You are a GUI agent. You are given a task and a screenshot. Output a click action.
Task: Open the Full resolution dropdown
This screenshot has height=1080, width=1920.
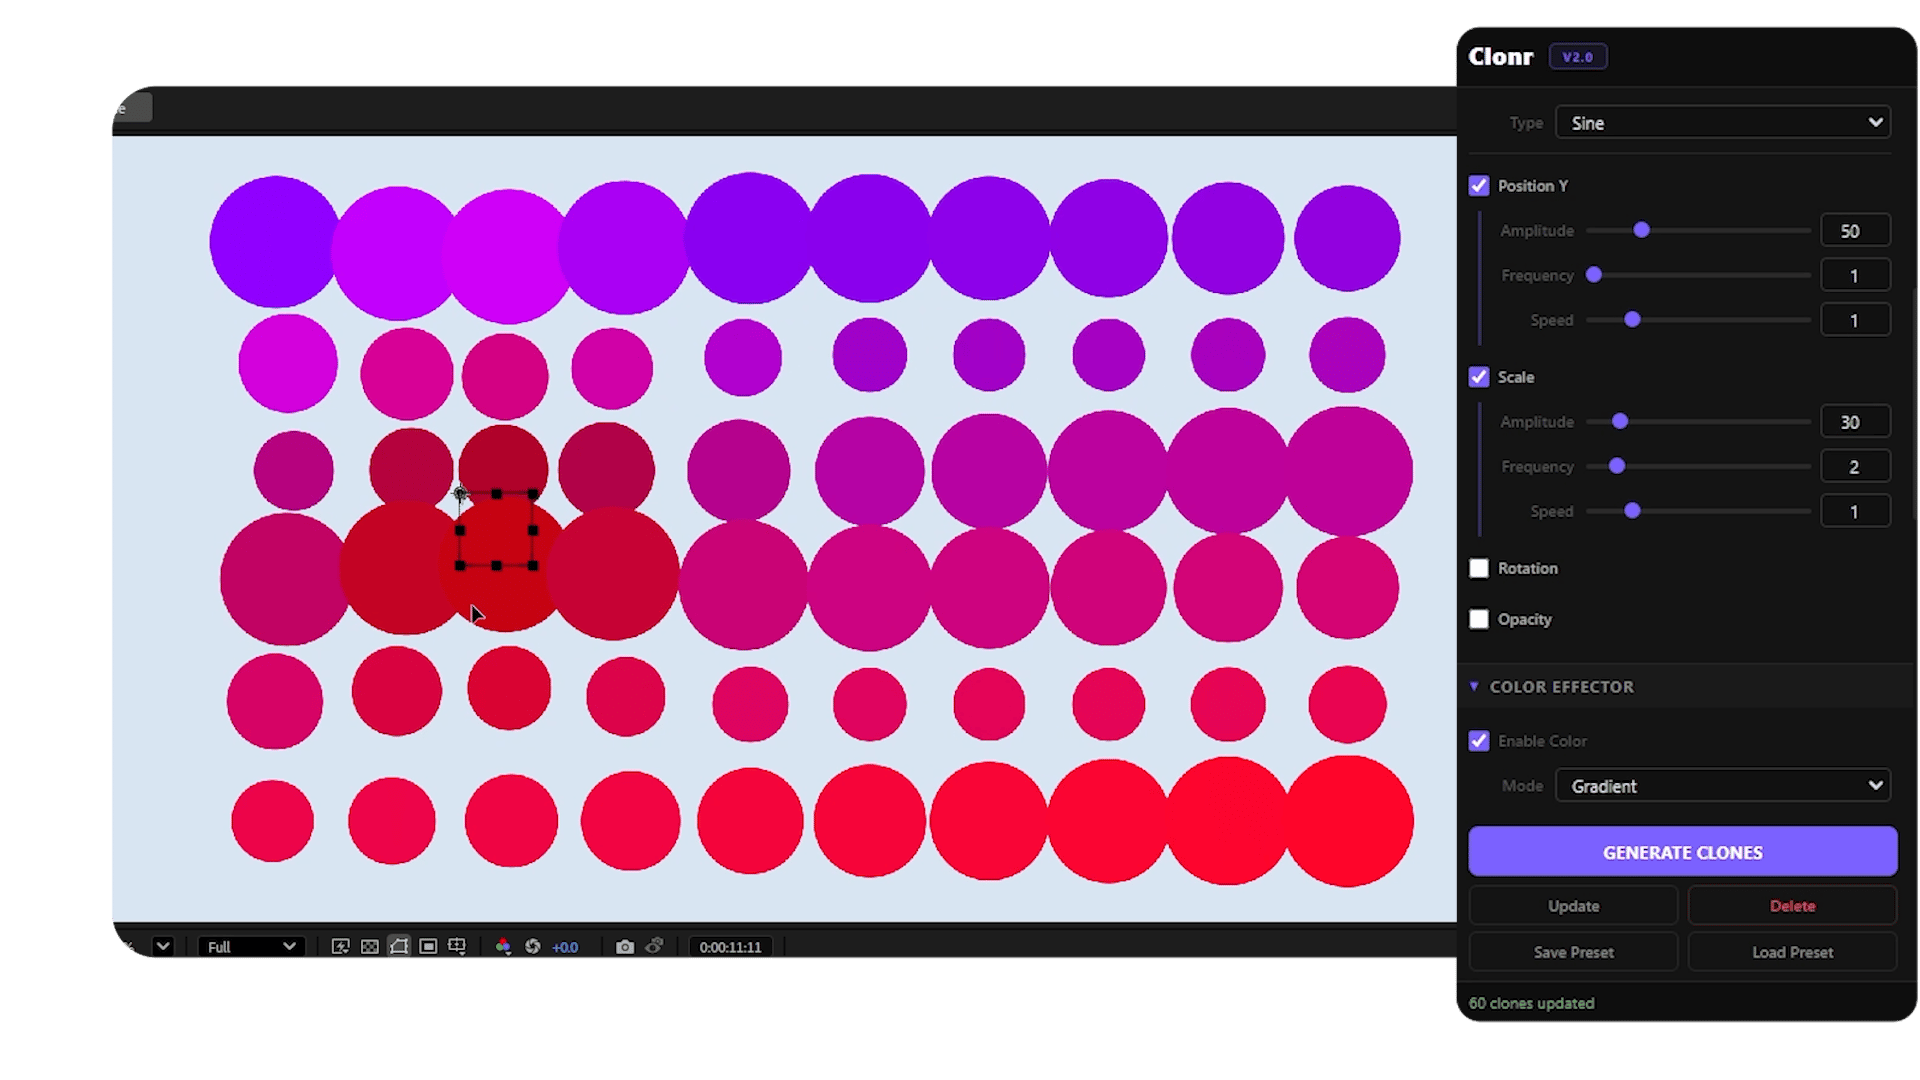(250, 946)
